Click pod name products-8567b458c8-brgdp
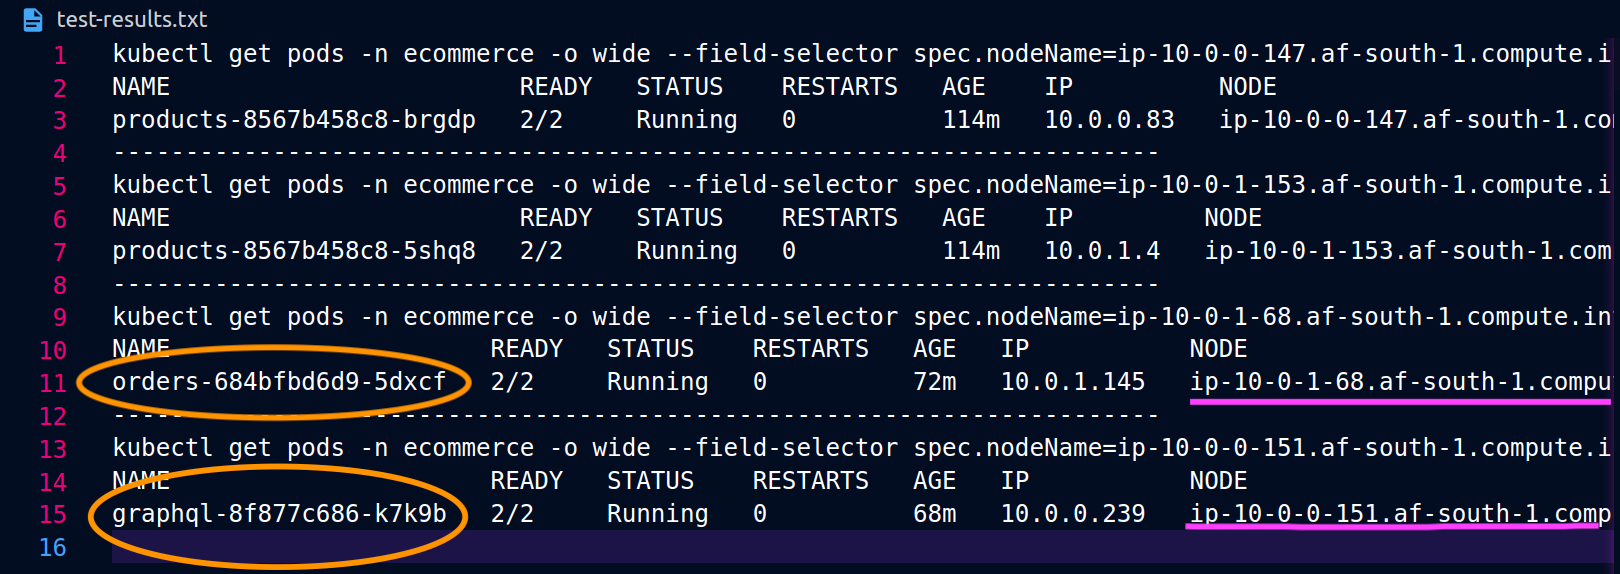The width and height of the screenshot is (1620, 574). pos(294,120)
